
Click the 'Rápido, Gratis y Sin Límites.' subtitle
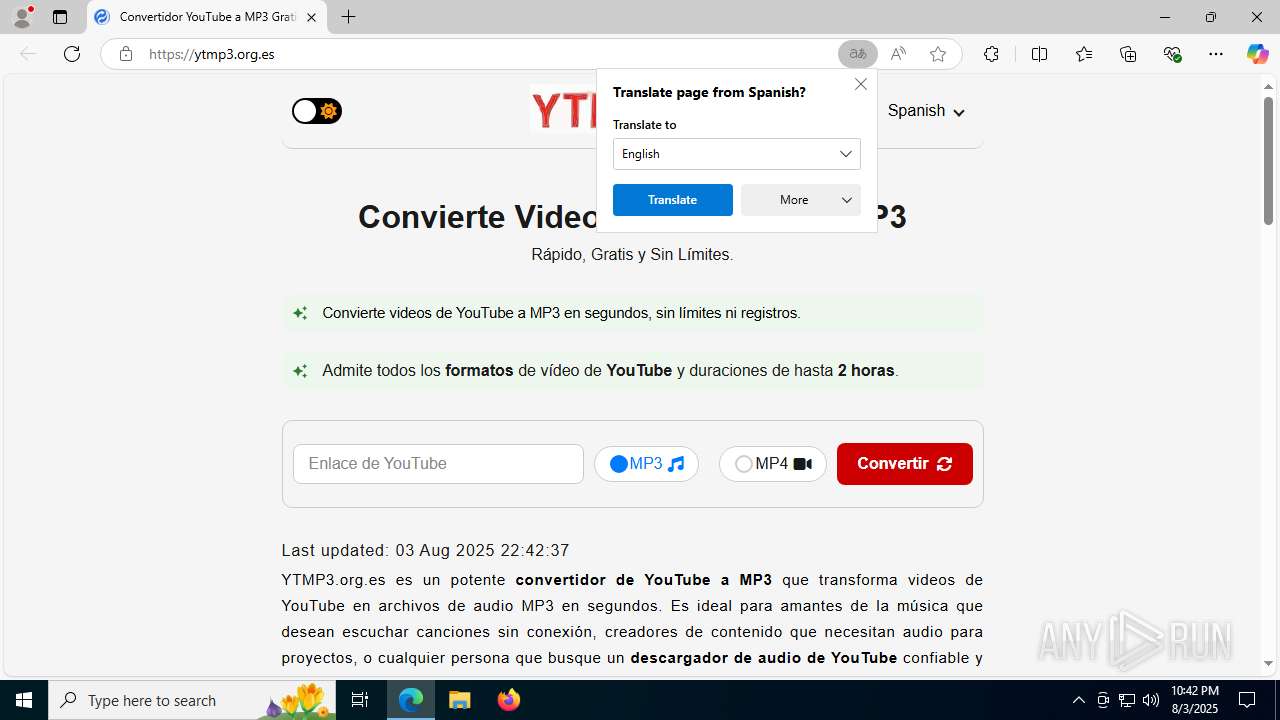click(x=632, y=255)
